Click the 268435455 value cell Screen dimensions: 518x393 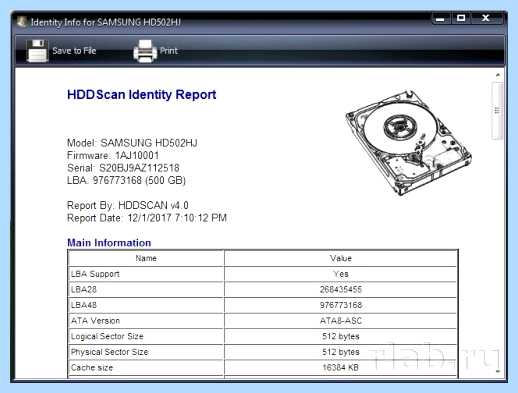pos(341,289)
